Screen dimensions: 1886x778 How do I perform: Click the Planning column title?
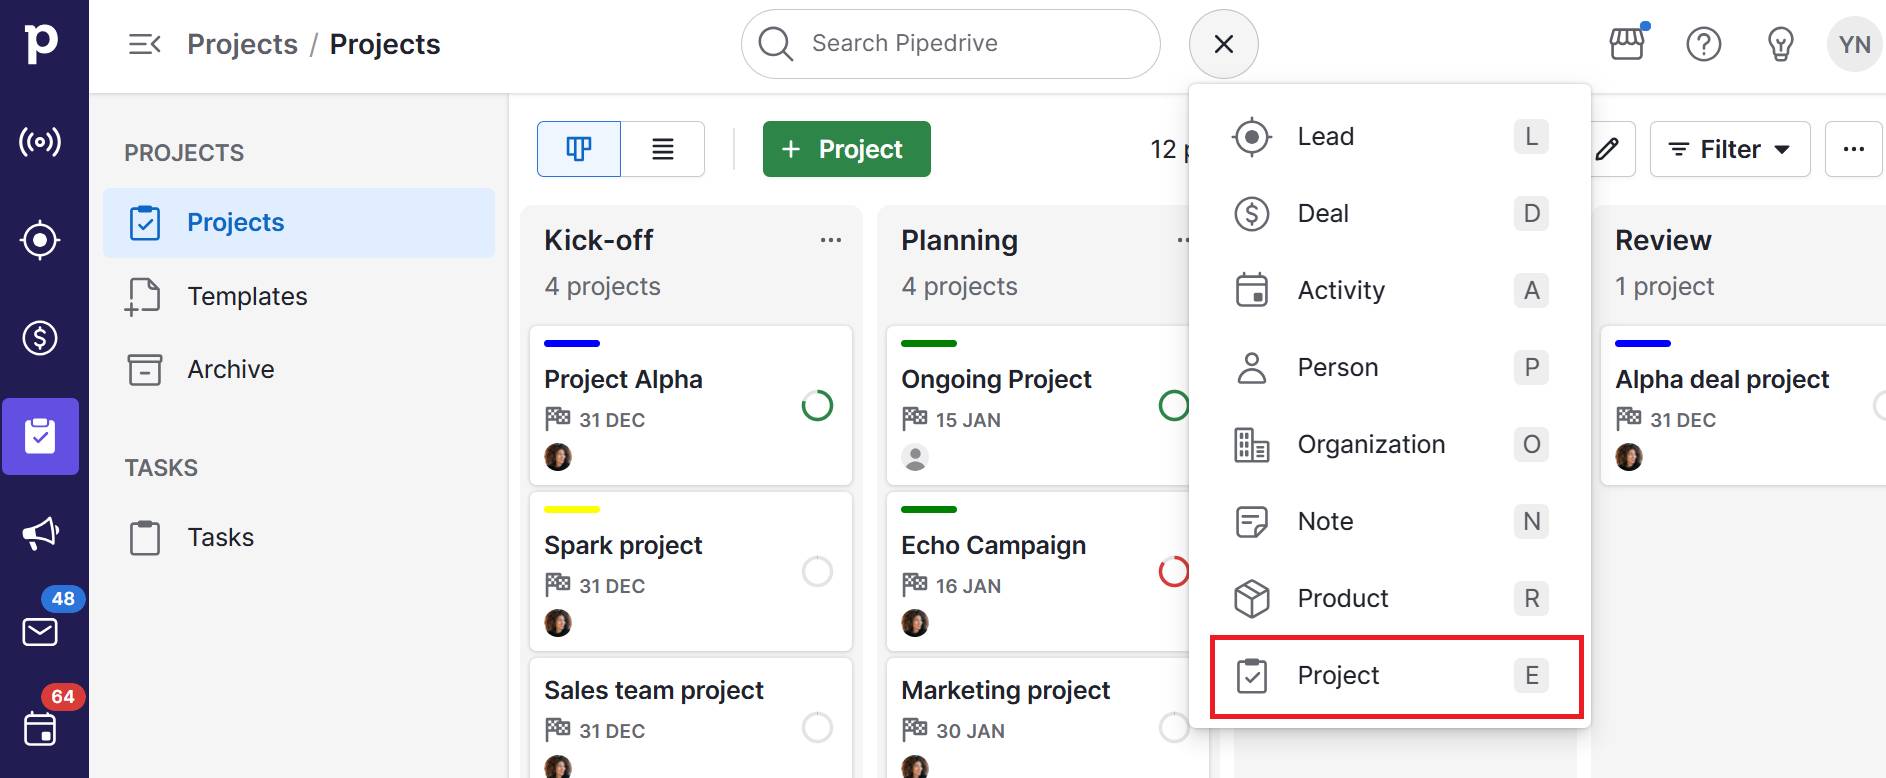tap(959, 240)
